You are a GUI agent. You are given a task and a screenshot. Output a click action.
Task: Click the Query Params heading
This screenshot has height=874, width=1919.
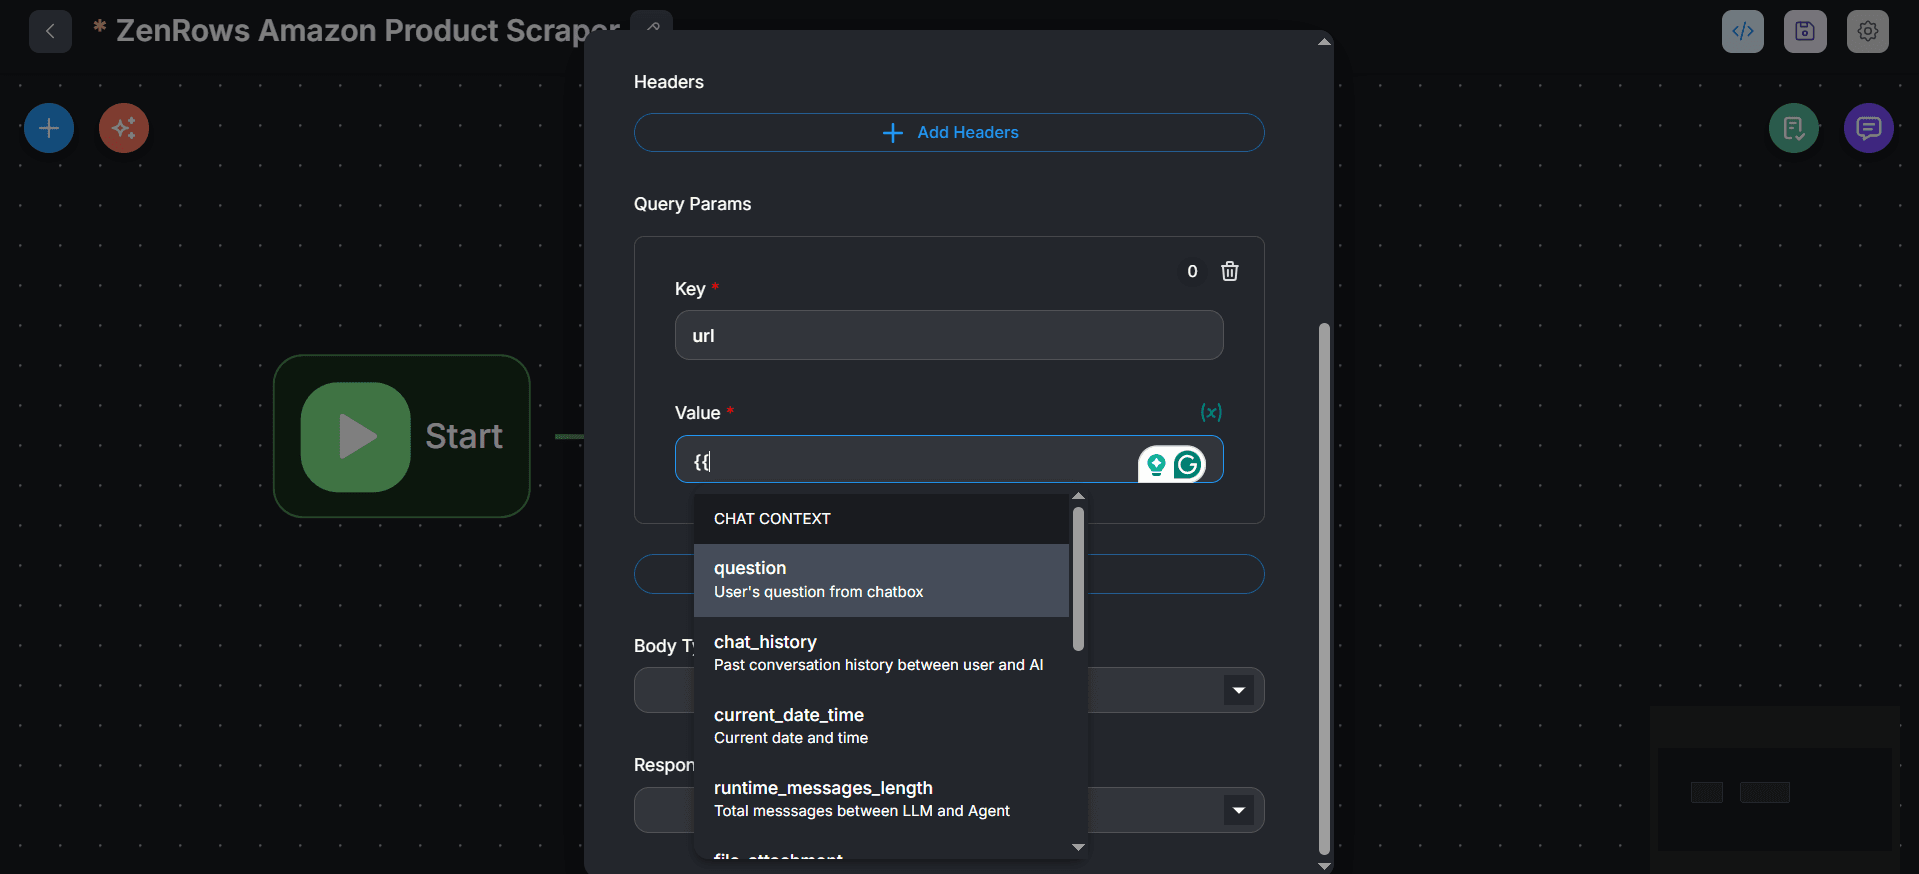692,204
